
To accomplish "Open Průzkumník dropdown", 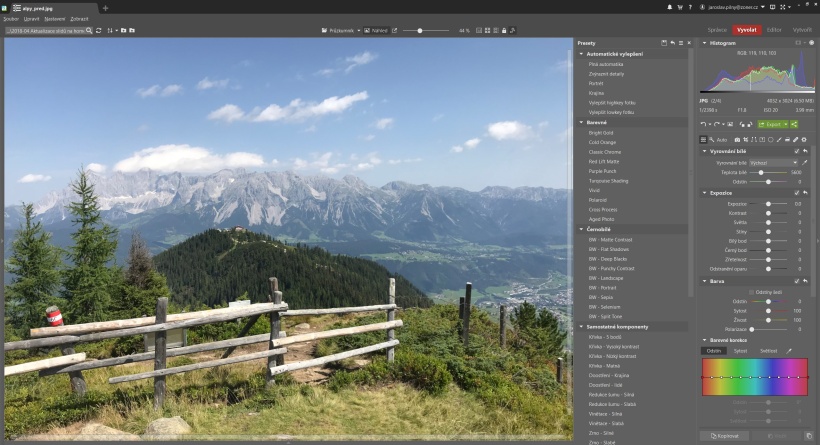I will pyautogui.click(x=359, y=30).
